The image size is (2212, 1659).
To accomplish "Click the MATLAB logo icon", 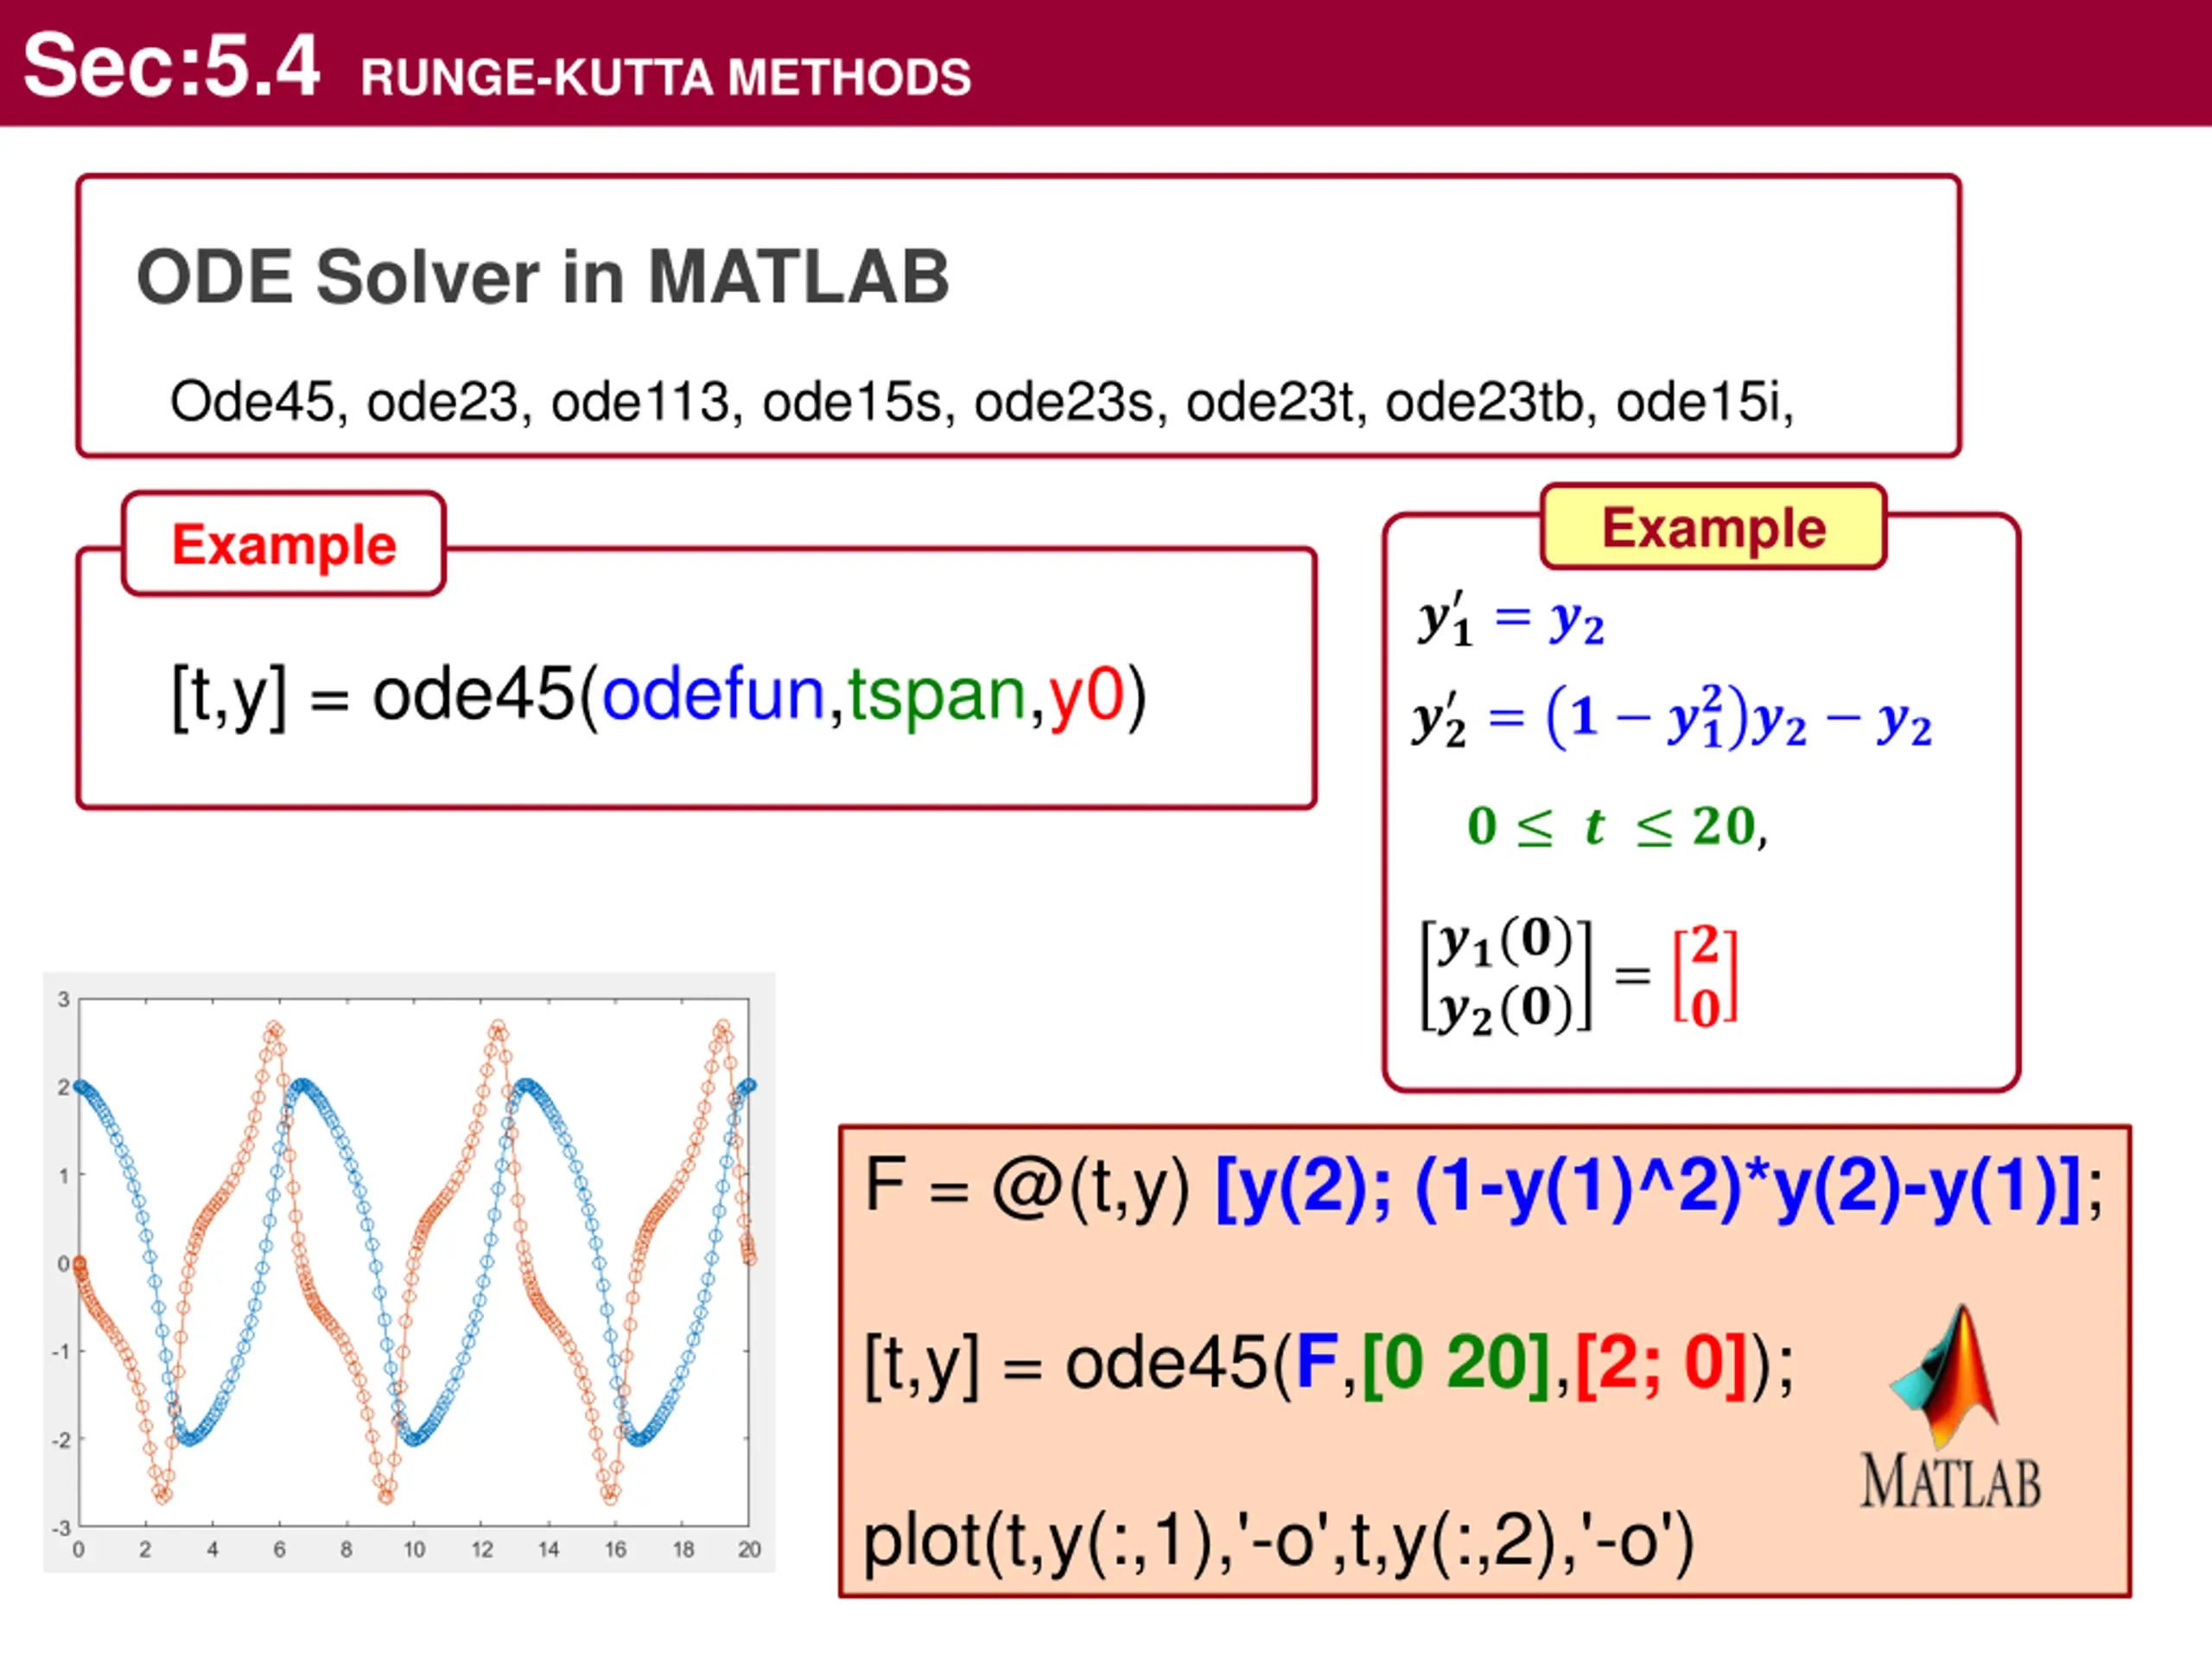I will pos(1945,1378).
